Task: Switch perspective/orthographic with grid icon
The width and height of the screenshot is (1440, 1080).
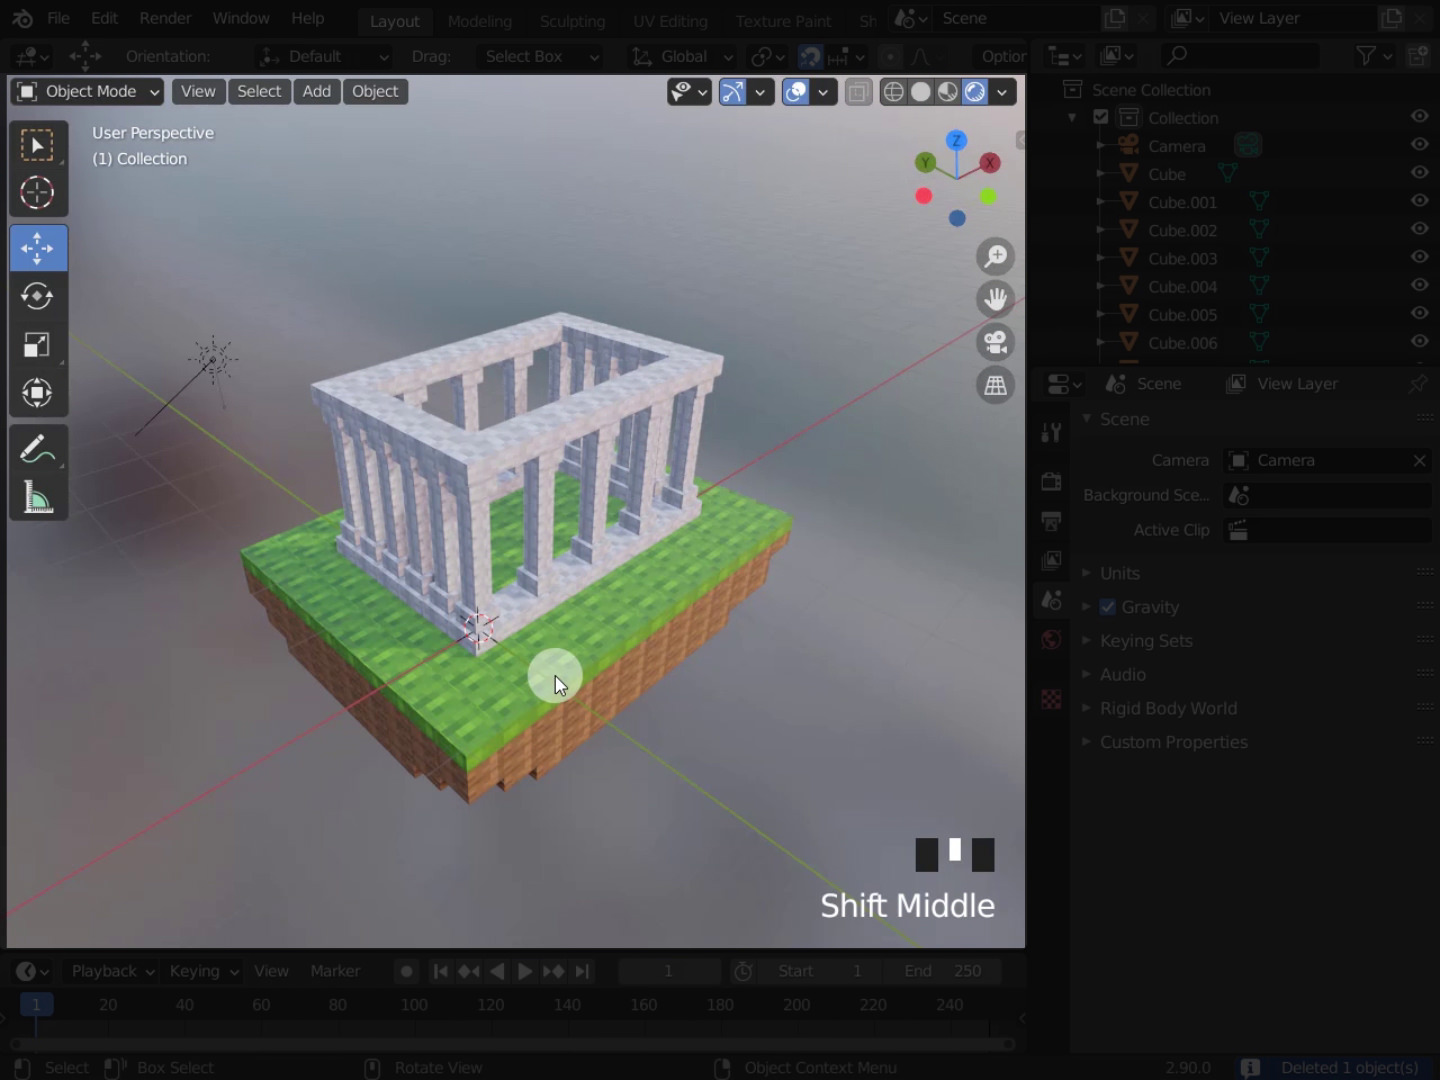Action: 995,386
